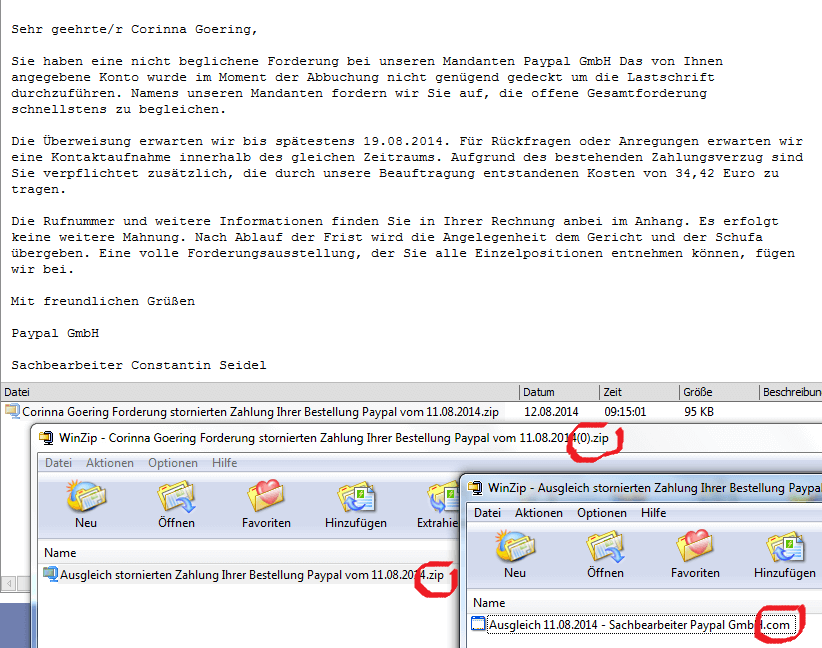Open Aktionen menu in back WinZip window
822x648 pixels.
point(110,463)
